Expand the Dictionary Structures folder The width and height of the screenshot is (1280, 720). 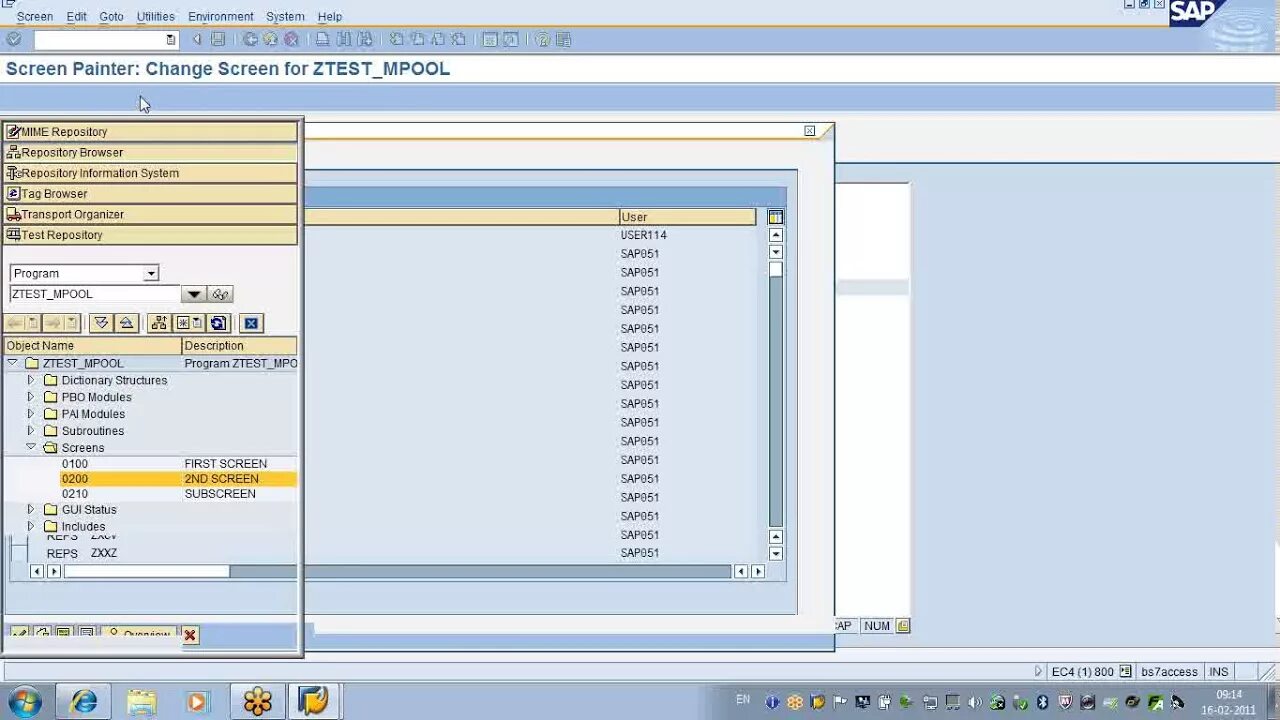[31, 380]
